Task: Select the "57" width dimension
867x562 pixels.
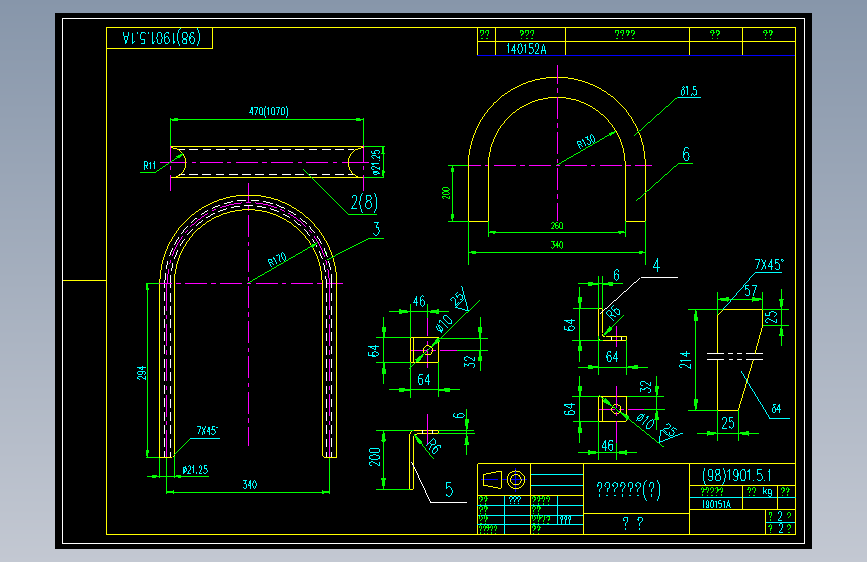Action: tap(750, 291)
